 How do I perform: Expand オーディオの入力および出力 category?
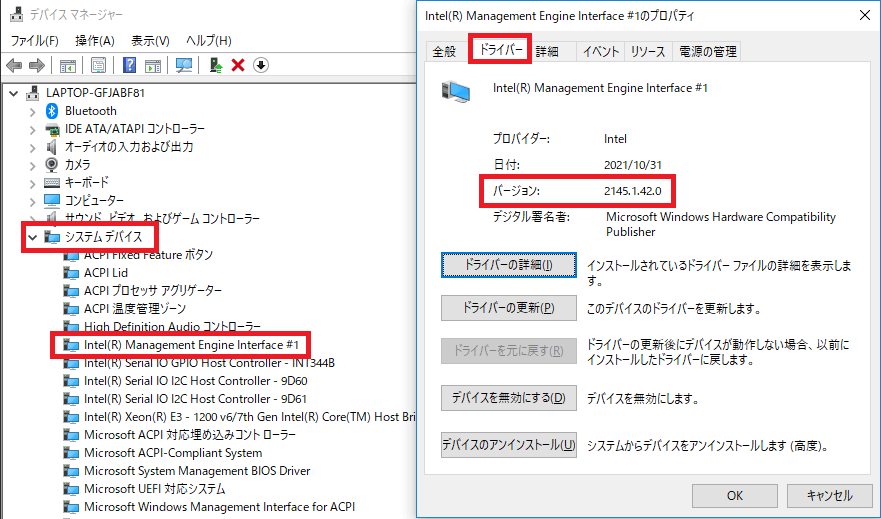click(x=33, y=148)
